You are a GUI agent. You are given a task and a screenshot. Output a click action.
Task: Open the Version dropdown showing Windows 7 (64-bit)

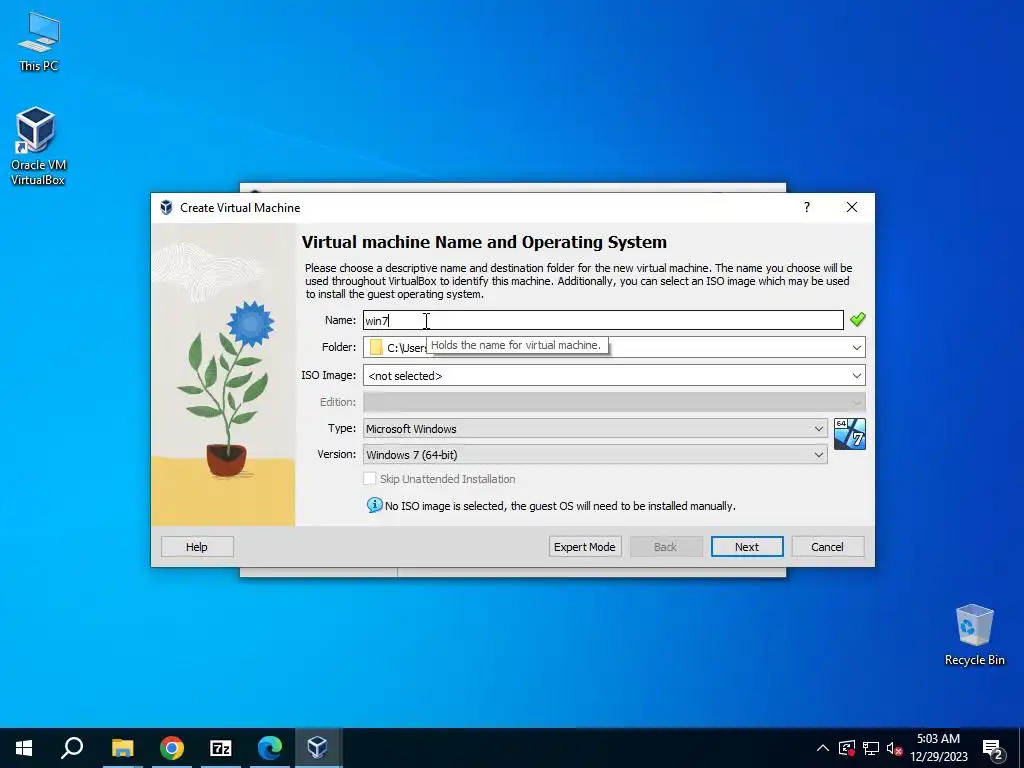point(595,455)
